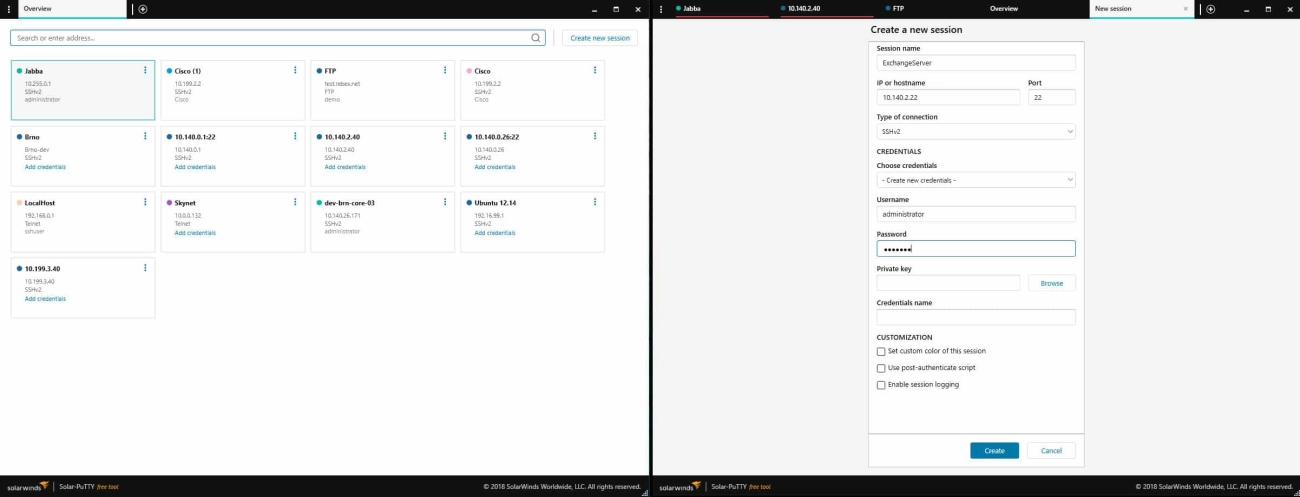Edit the Username field

pyautogui.click(x=976, y=214)
